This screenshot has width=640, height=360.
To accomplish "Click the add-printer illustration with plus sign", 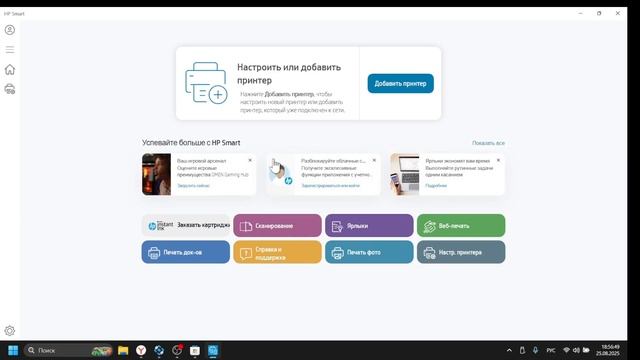I will (x=206, y=83).
